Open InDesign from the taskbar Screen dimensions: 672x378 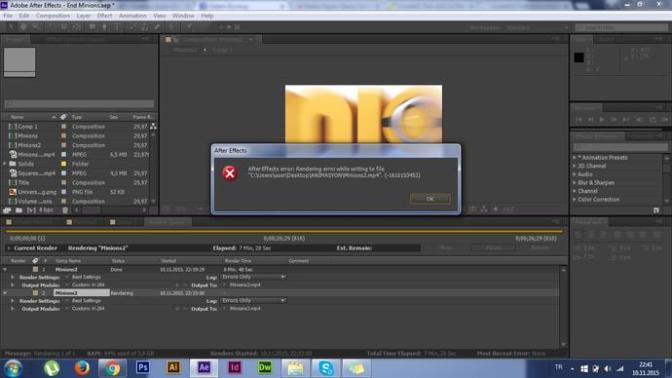tap(234, 368)
